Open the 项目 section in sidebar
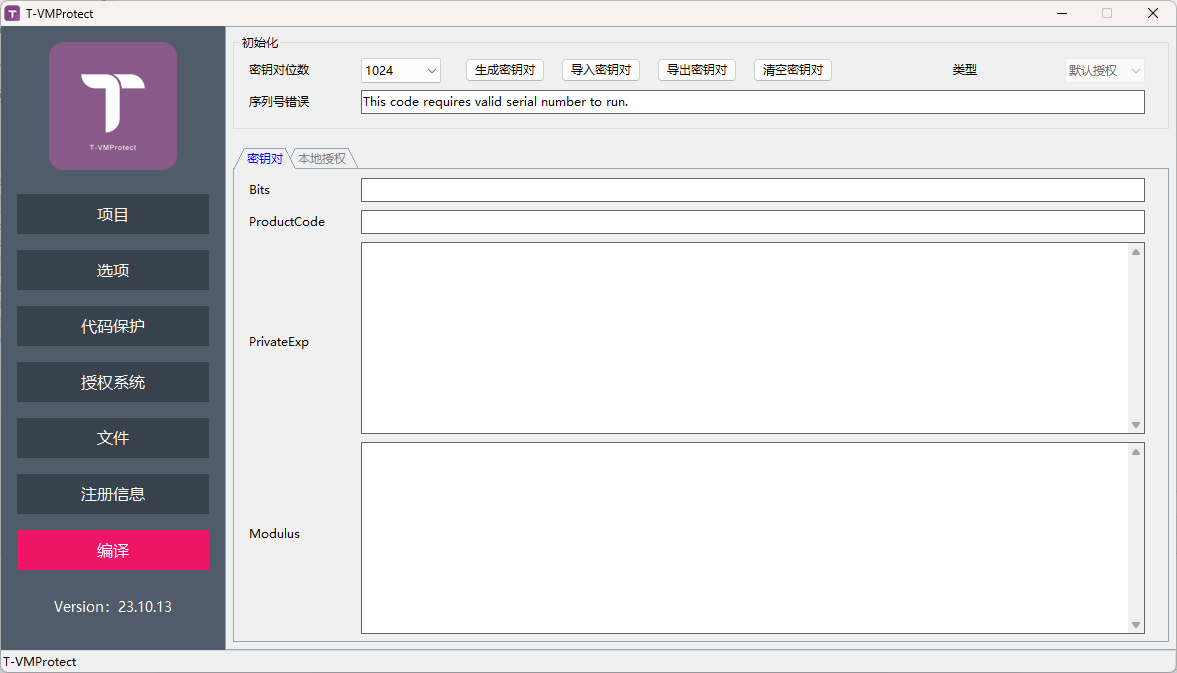The image size is (1177, 673). pyautogui.click(x=113, y=214)
